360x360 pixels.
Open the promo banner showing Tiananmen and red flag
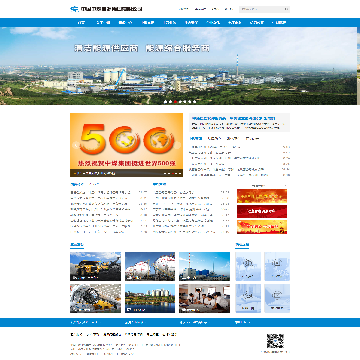[262, 227]
